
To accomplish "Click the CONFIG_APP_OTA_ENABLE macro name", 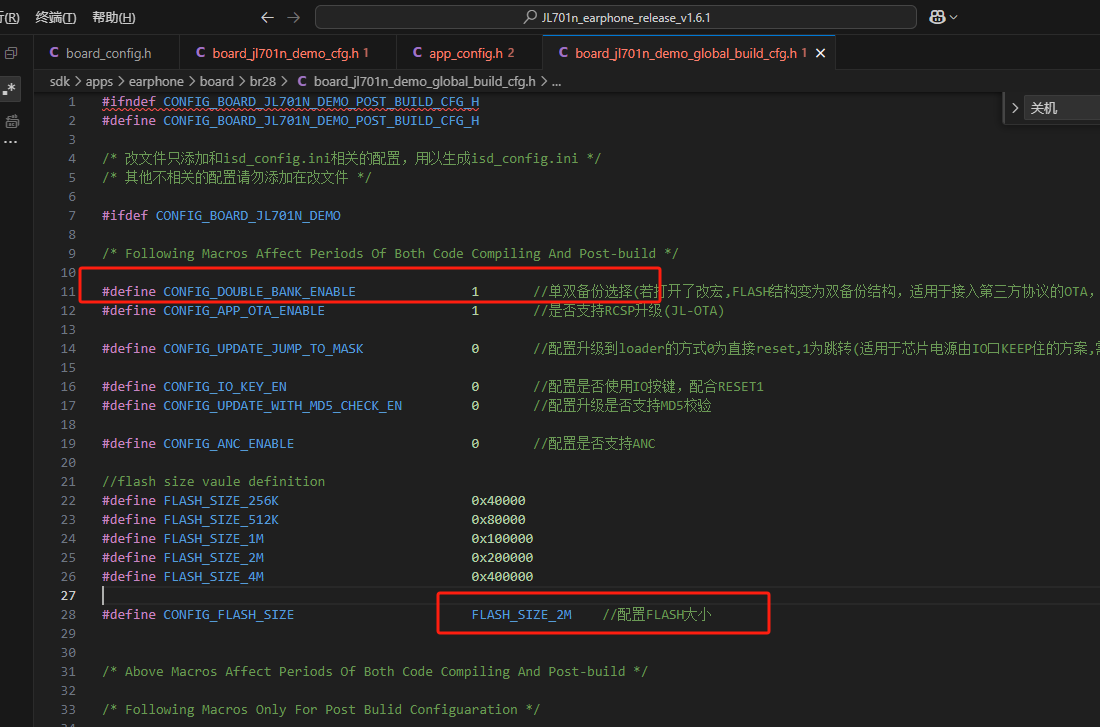I will pos(244,310).
